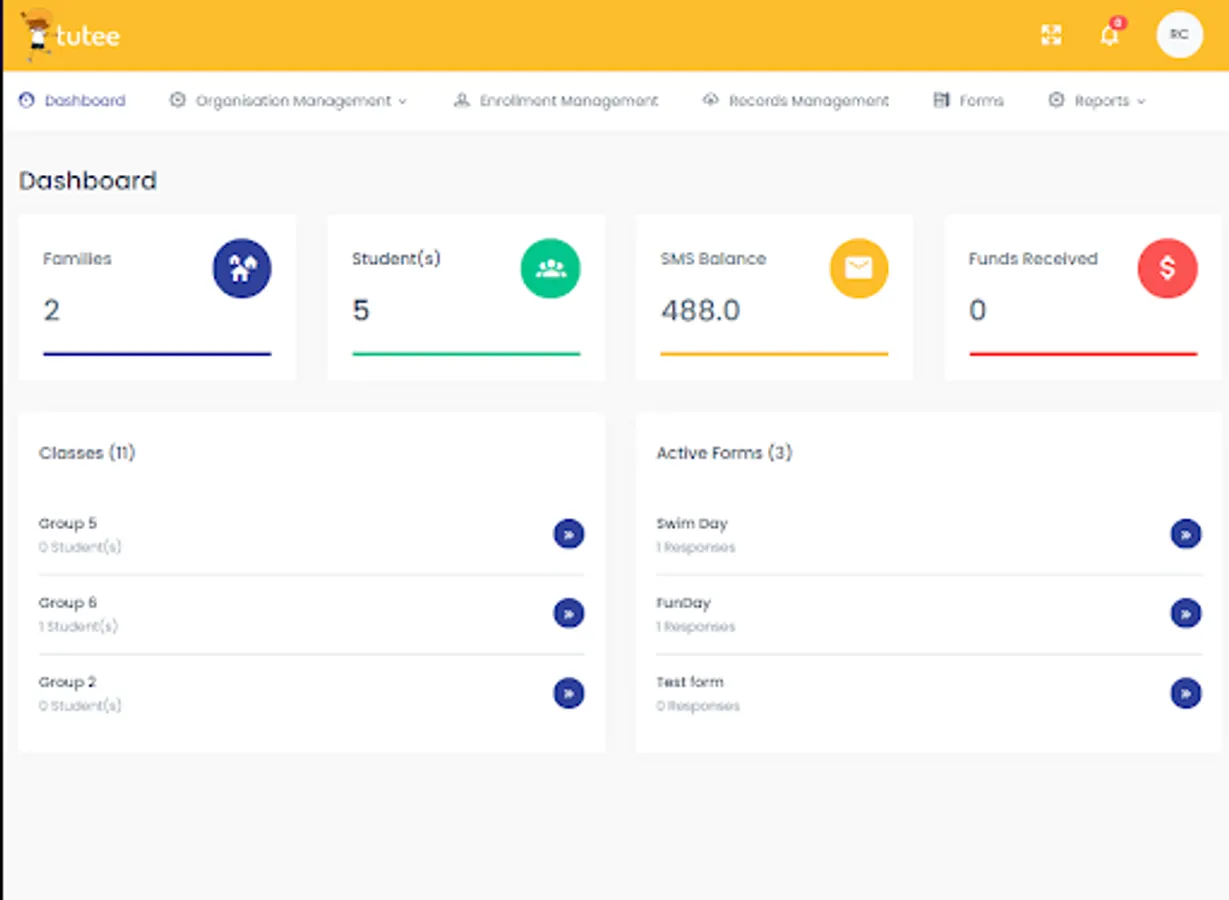This screenshot has height=900, width=1229.
Task: Click '0 Student(s)' under Group 5
Action: (x=80, y=547)
